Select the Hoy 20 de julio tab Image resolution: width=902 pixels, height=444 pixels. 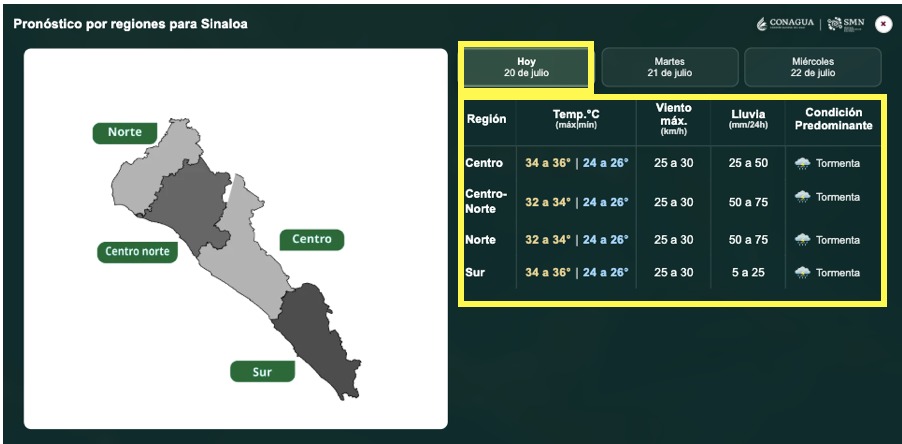click(526, 67)
